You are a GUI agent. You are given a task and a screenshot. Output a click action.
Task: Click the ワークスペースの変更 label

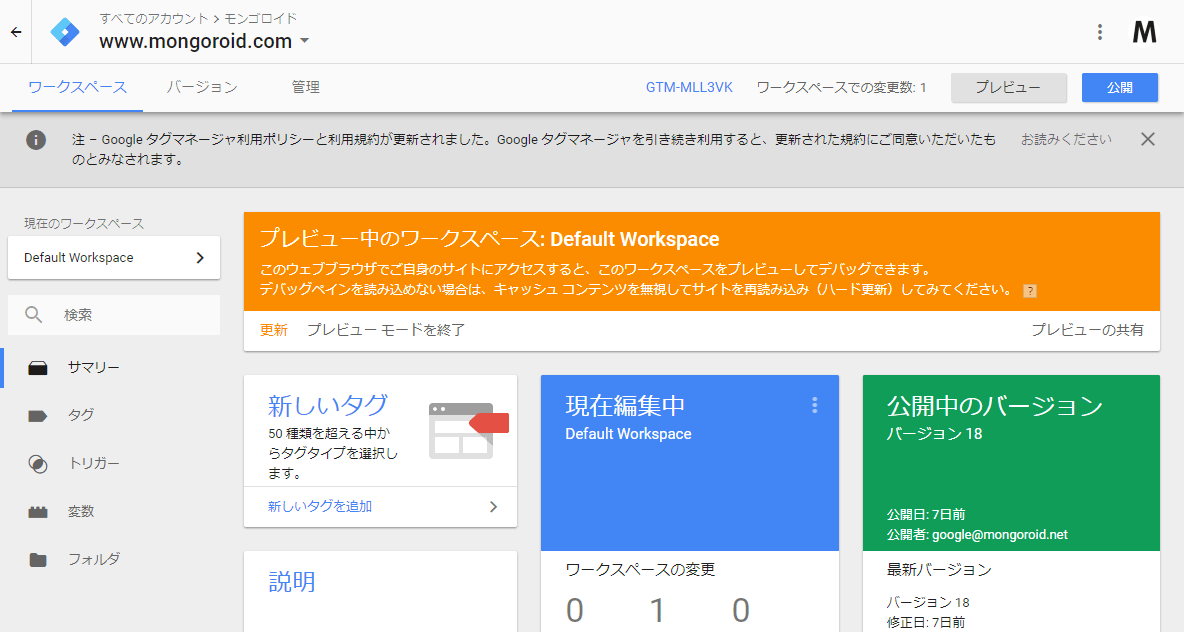[640, 569]
